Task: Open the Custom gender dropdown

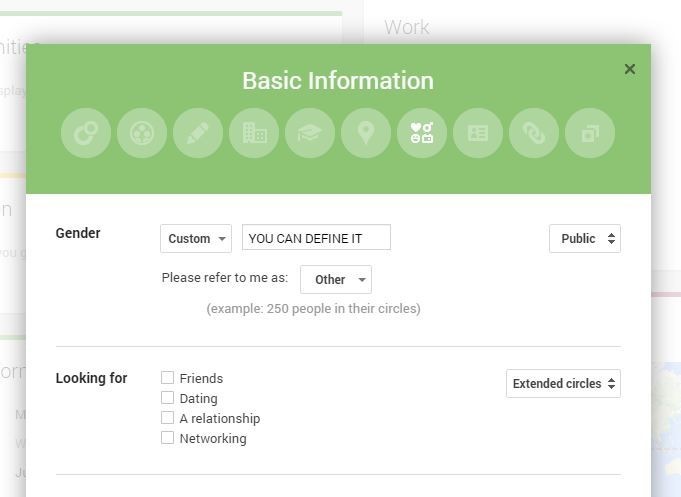Action: pos(196,239)
